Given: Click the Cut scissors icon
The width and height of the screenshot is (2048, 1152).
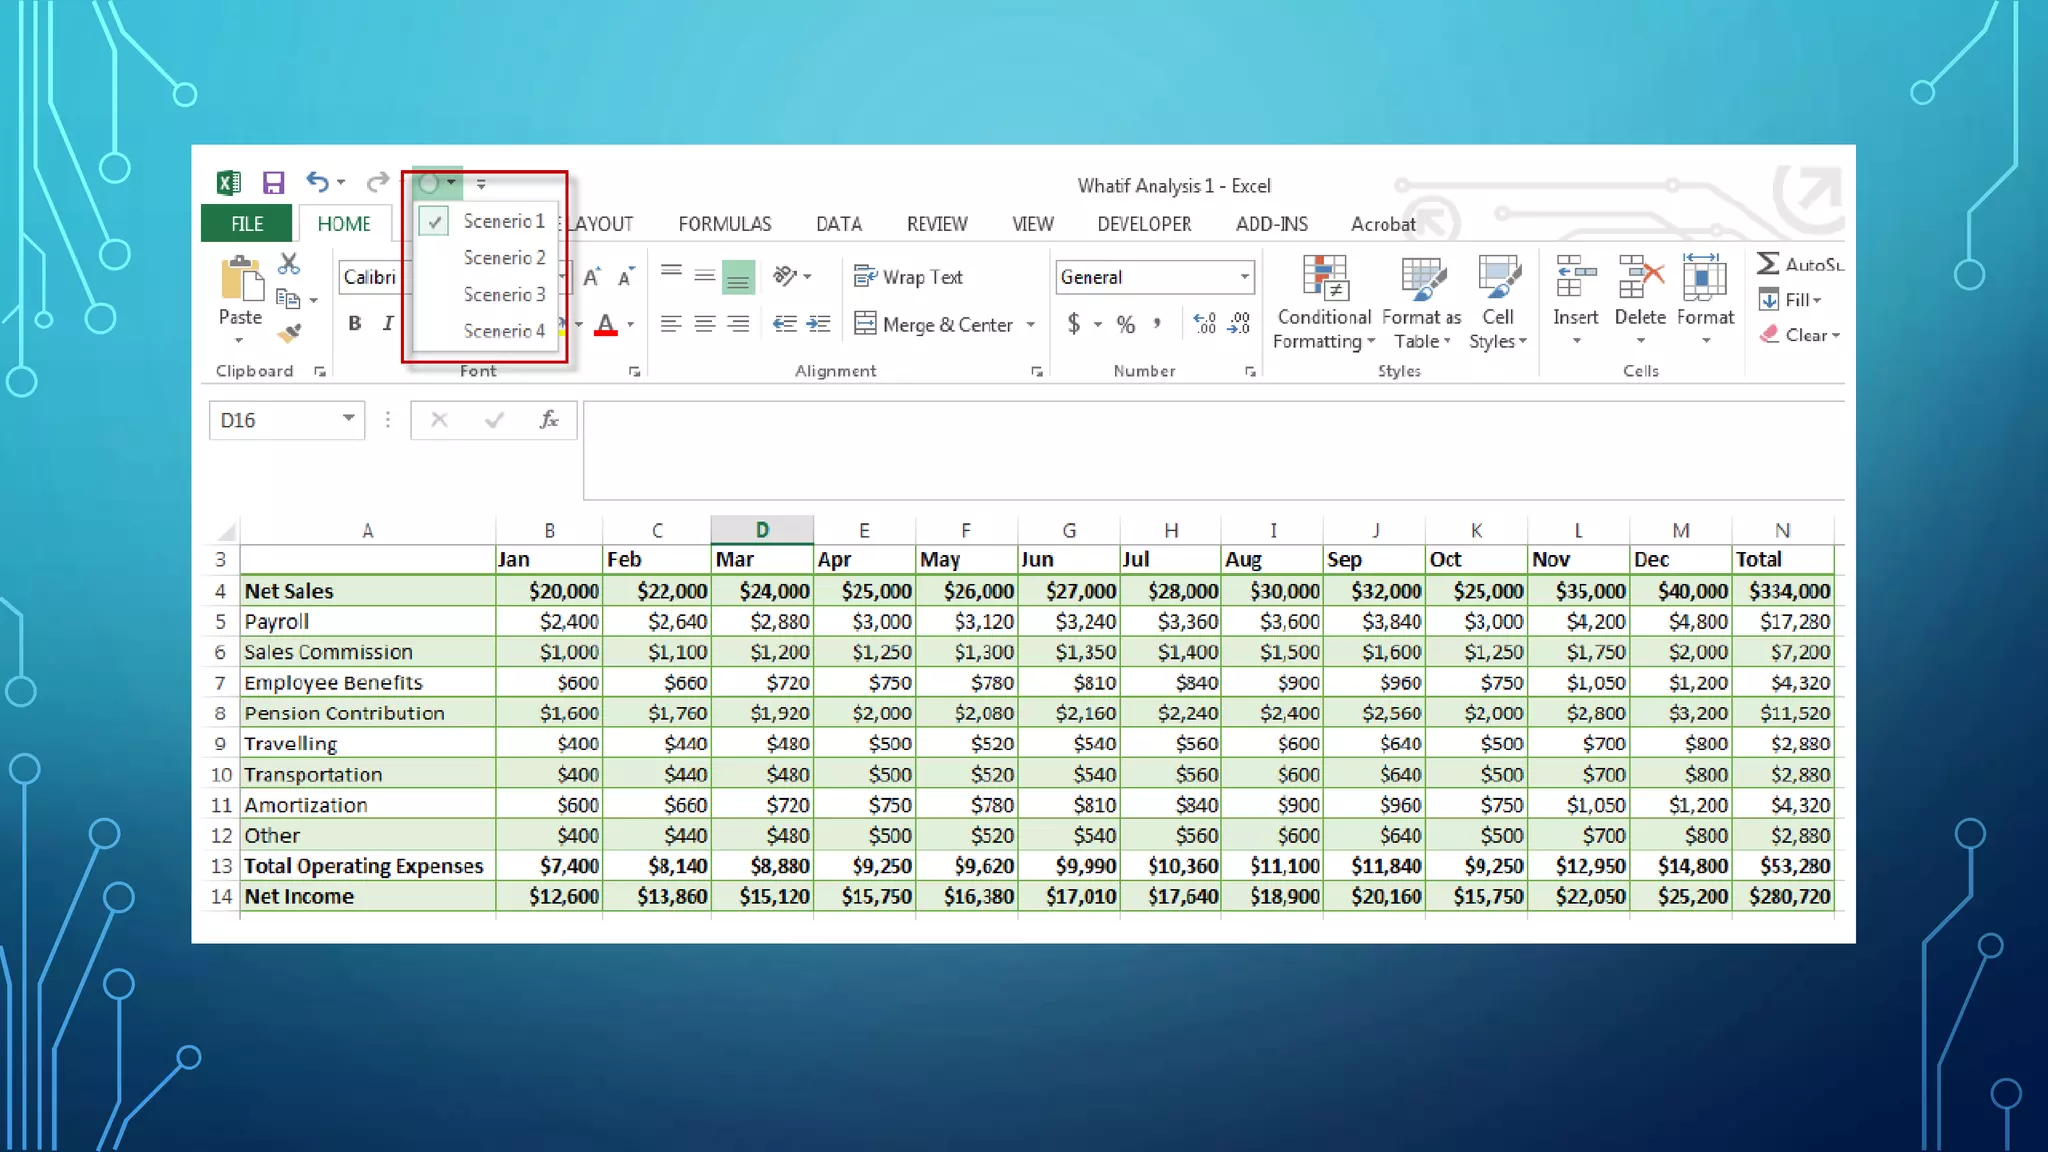Looking at the screenshot, I should click(289, 263).
